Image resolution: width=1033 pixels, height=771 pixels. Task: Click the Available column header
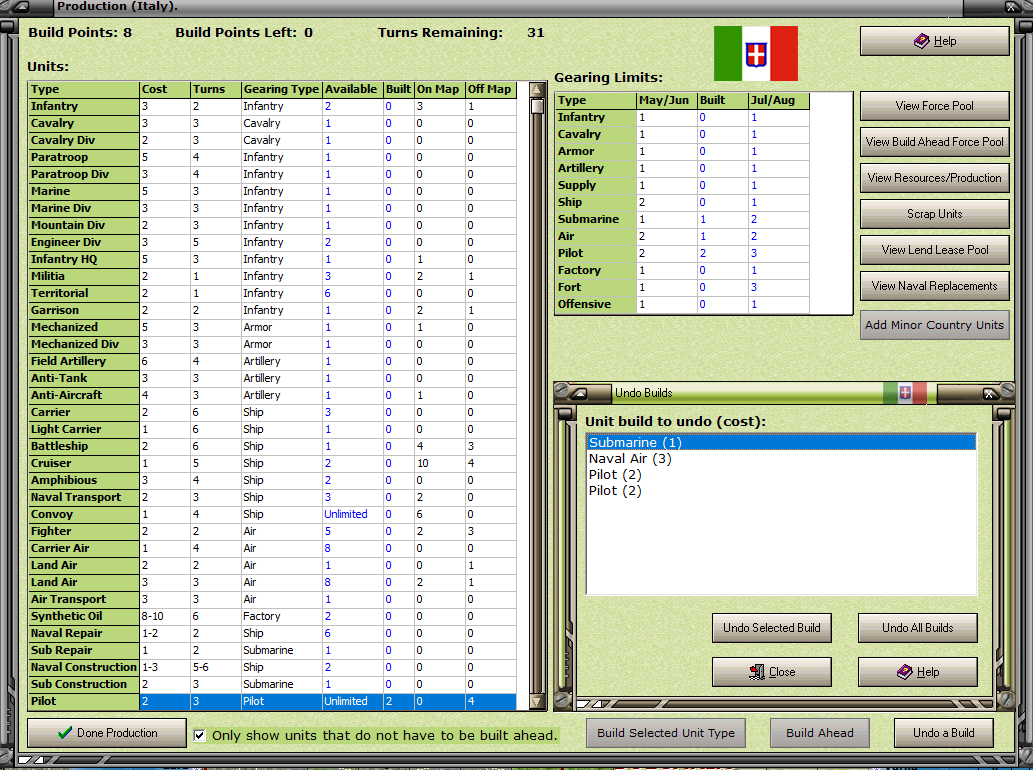(x=352, y=89)
